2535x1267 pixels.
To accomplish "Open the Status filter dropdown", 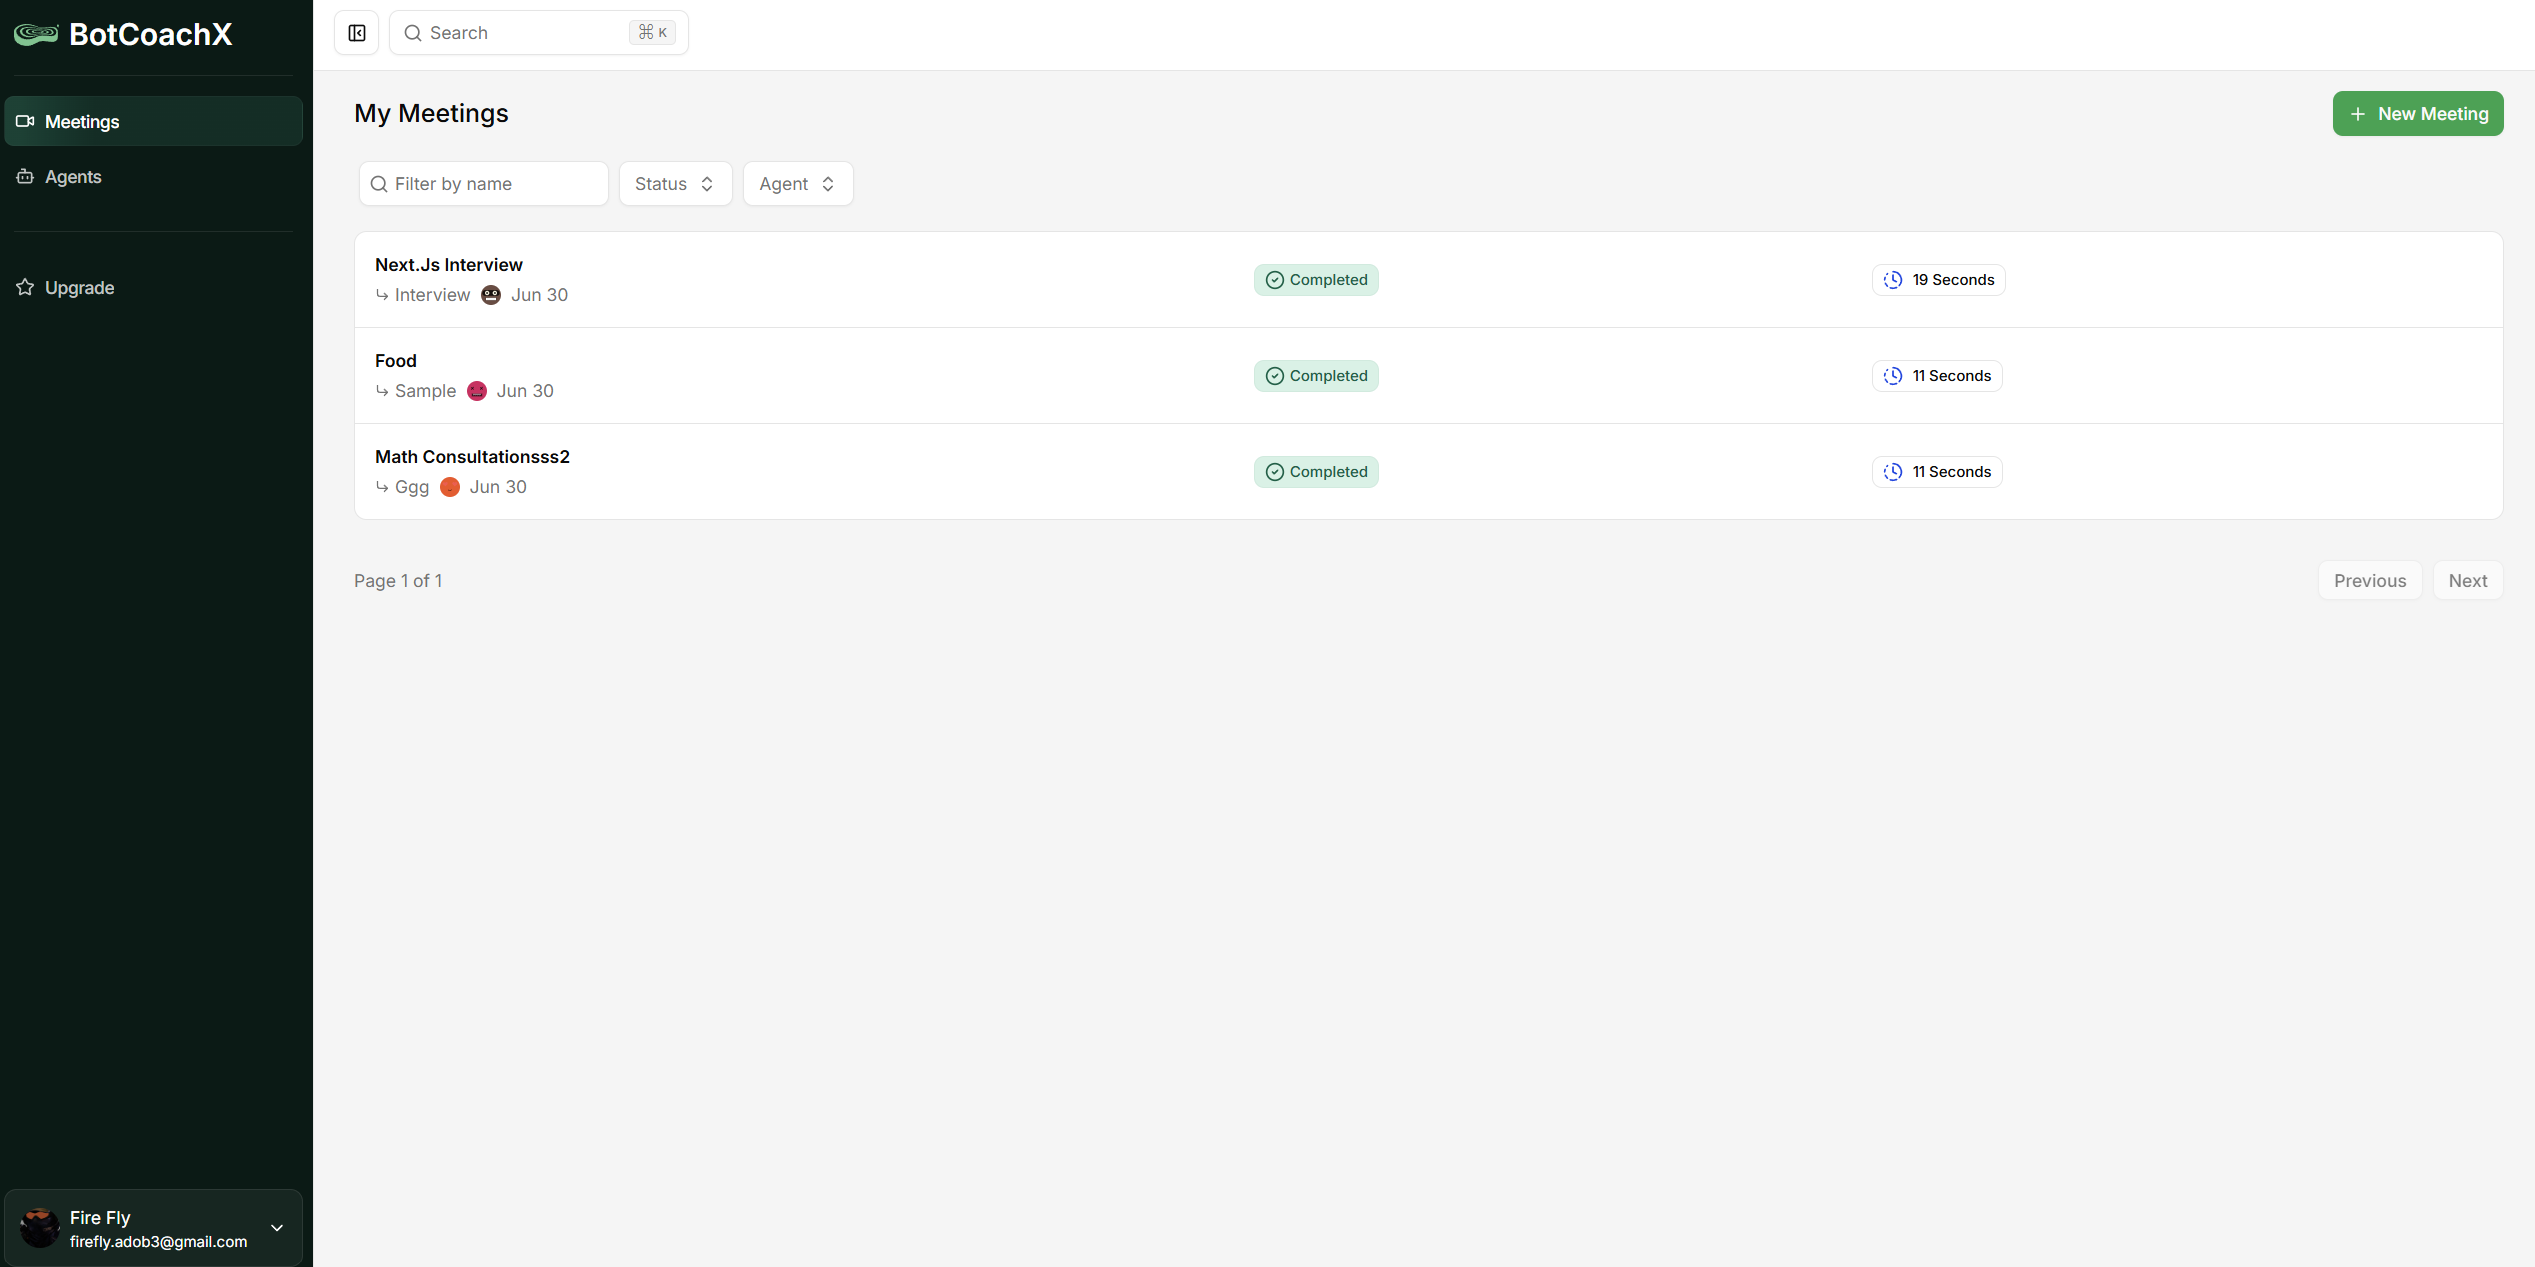I will click(x=676, y=184).
